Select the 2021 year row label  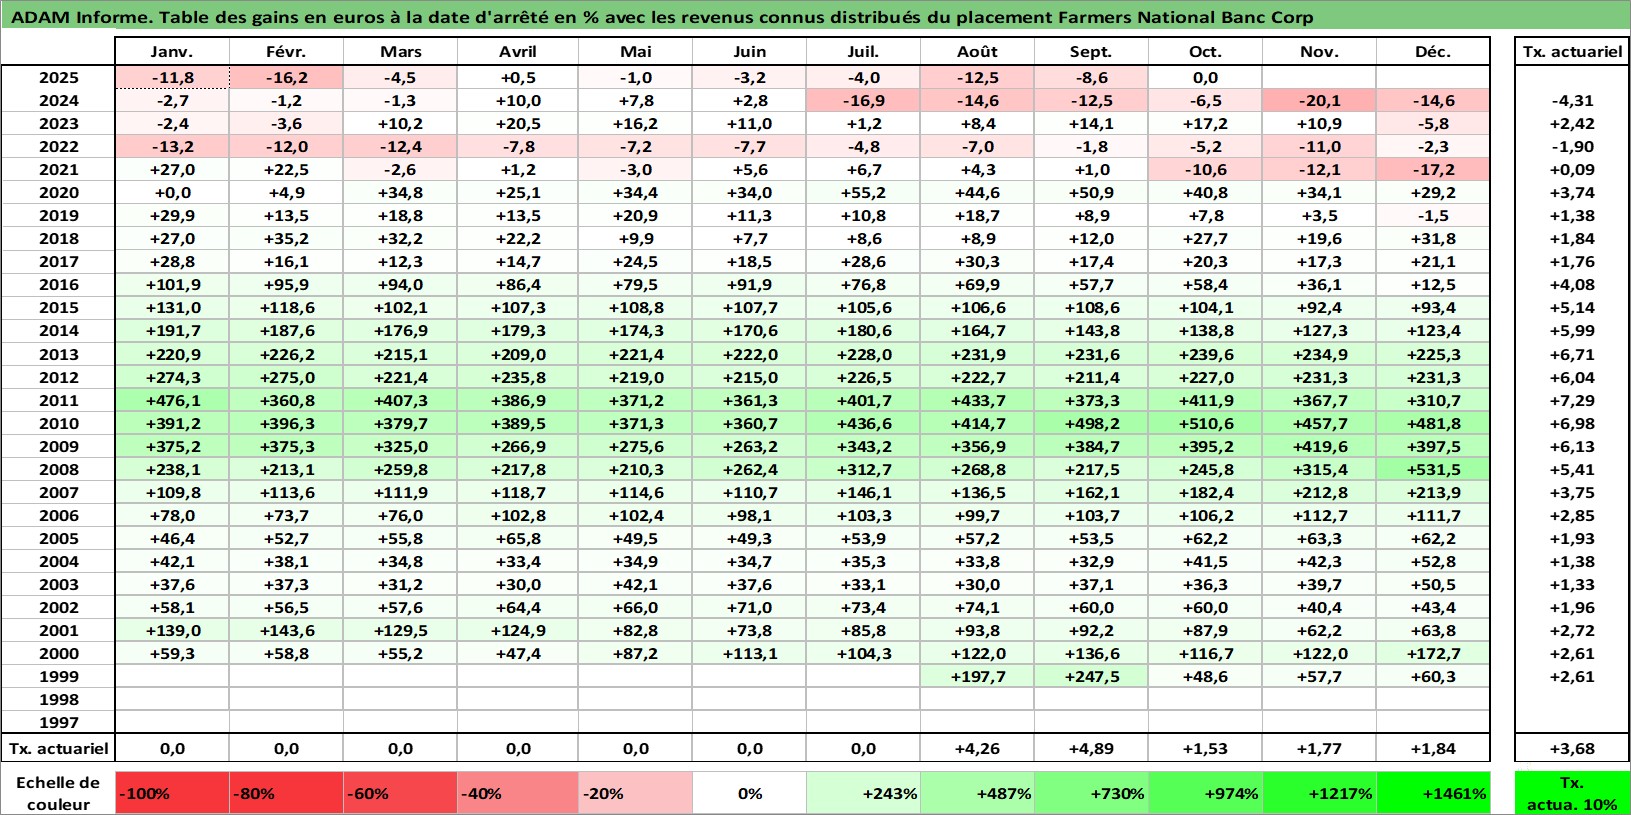tap(58, 169)
